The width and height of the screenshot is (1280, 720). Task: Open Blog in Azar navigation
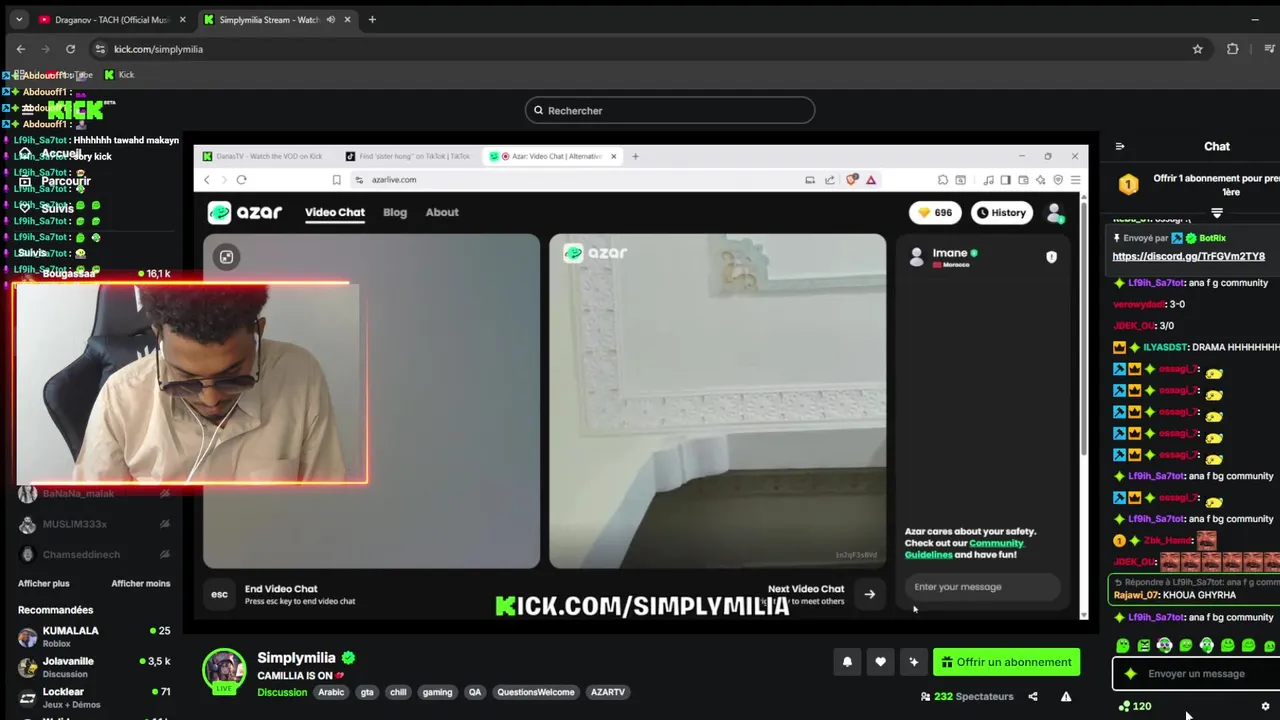click(x=395, y=212)
